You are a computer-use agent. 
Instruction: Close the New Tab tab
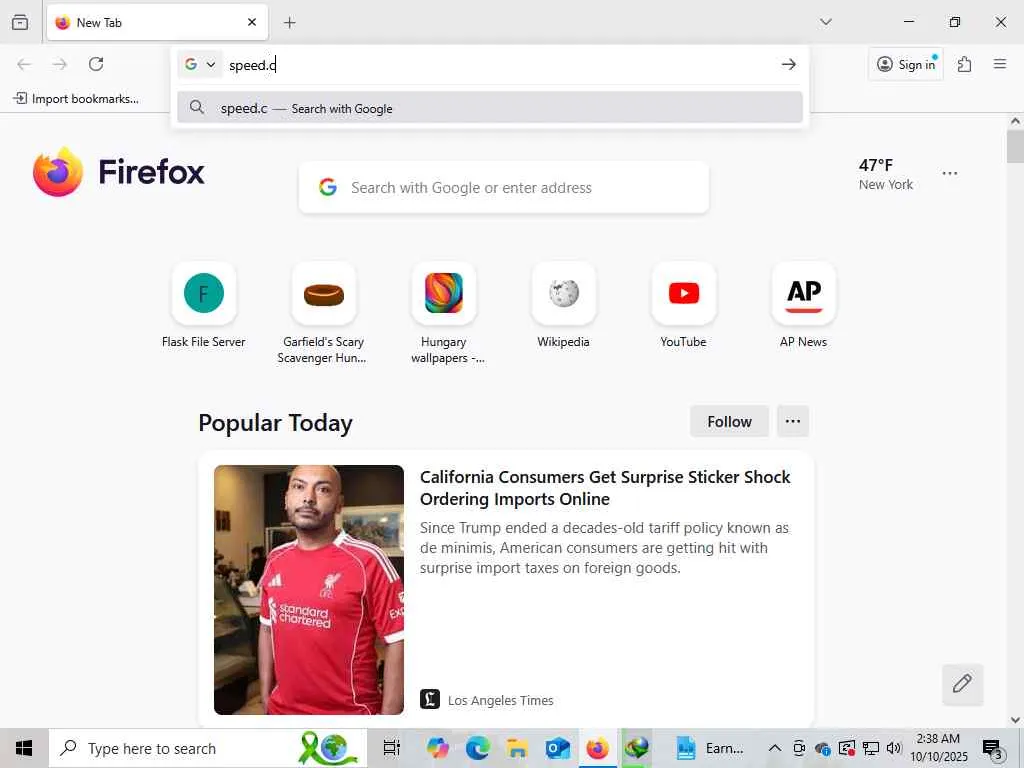coord(252,22)
